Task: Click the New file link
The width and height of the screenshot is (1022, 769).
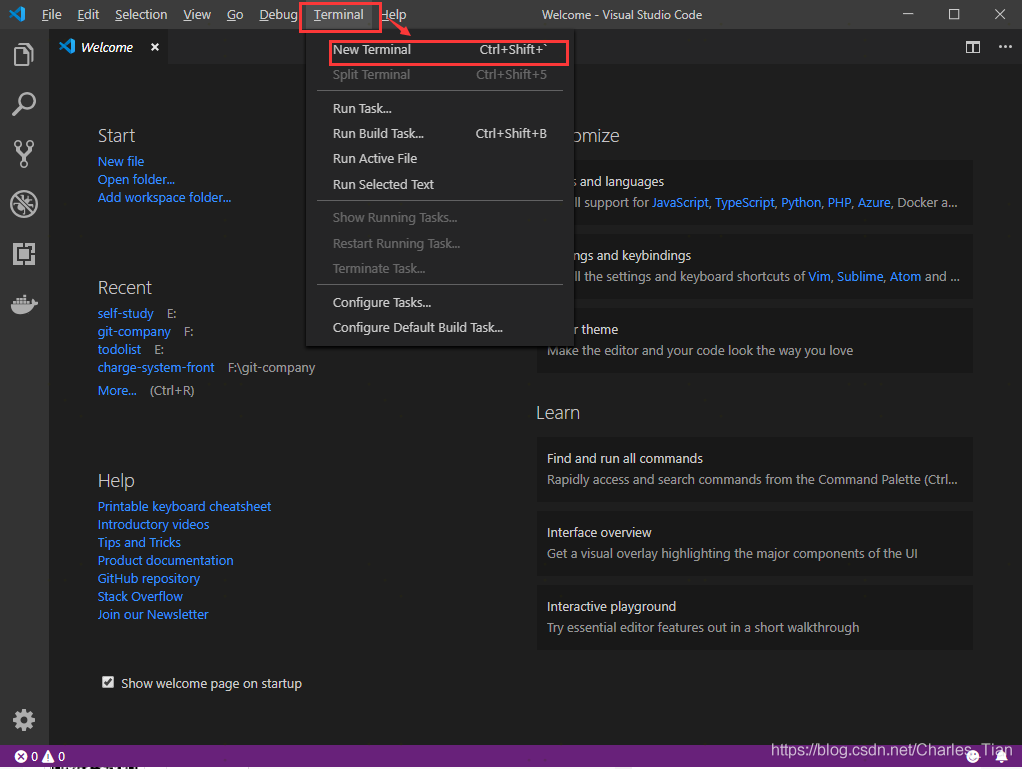Action: point(121,162)
